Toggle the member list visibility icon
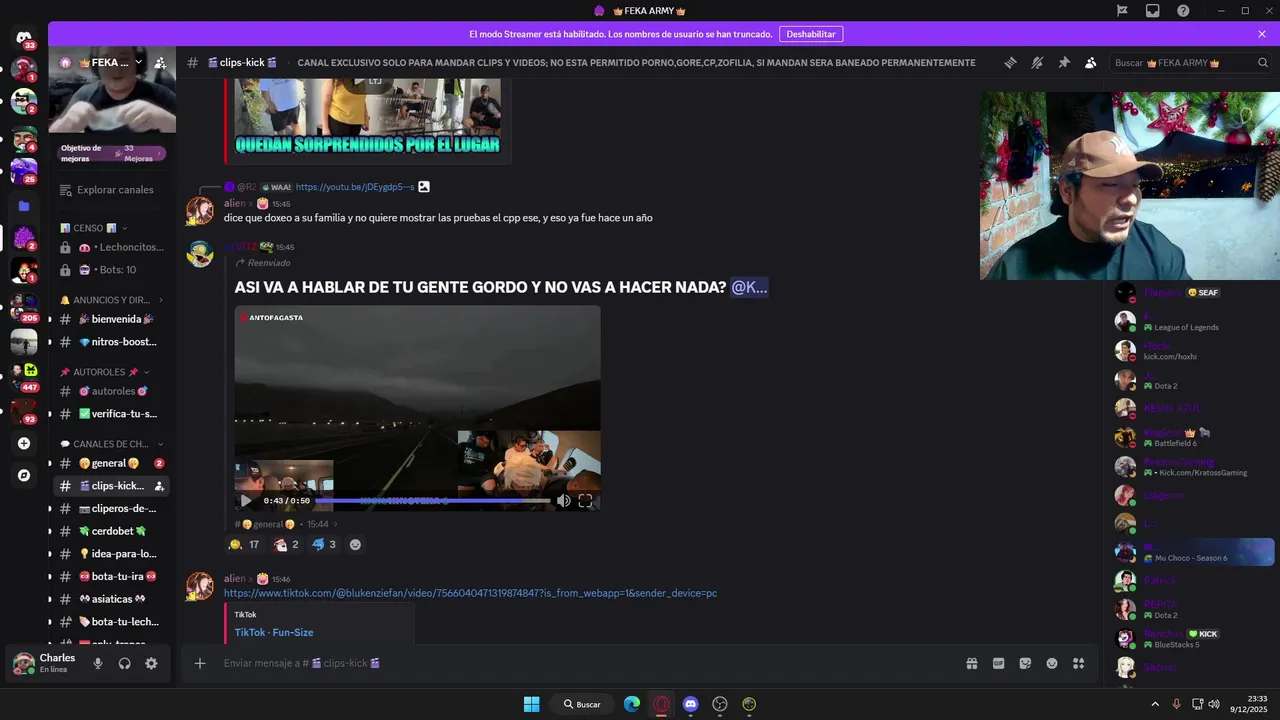1280x720 pixels. click(1090, 62)
